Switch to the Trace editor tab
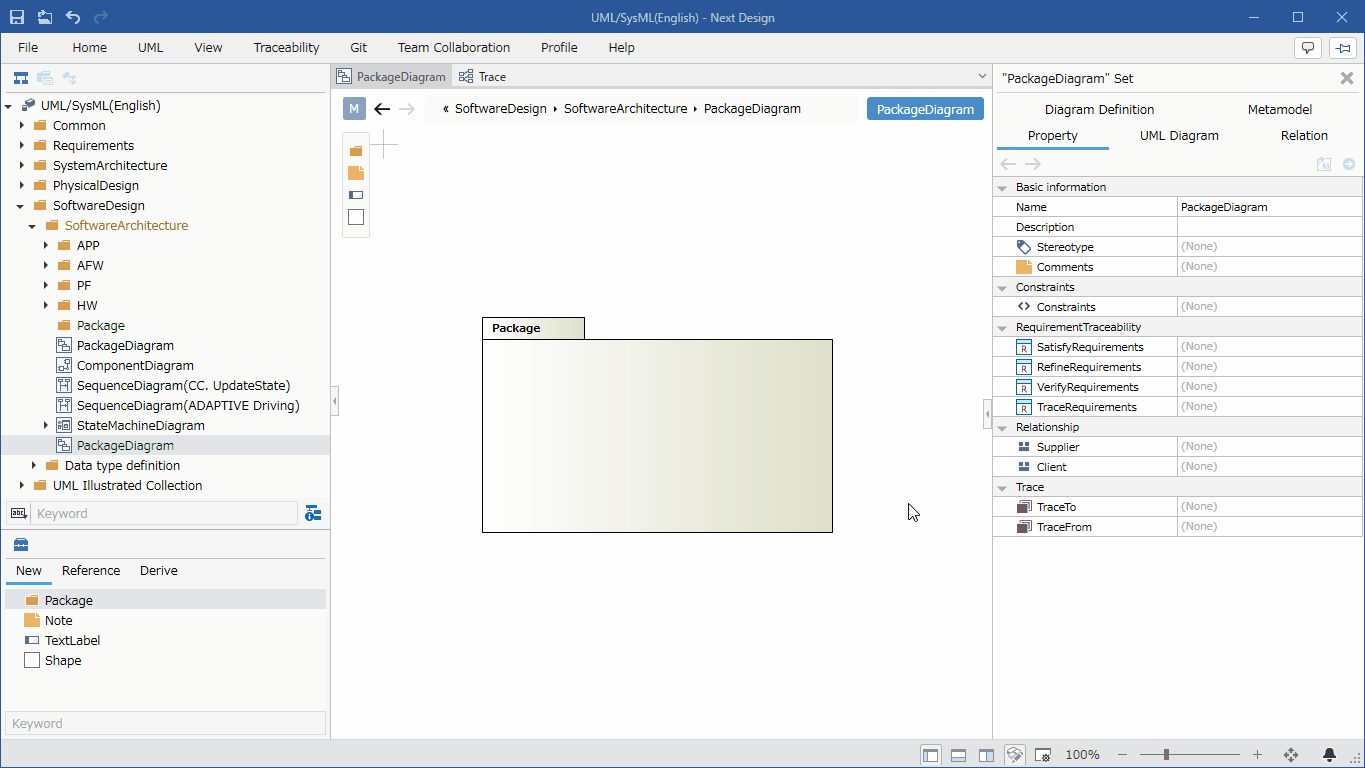This screenshot has height=768, width=1365. 482,76
